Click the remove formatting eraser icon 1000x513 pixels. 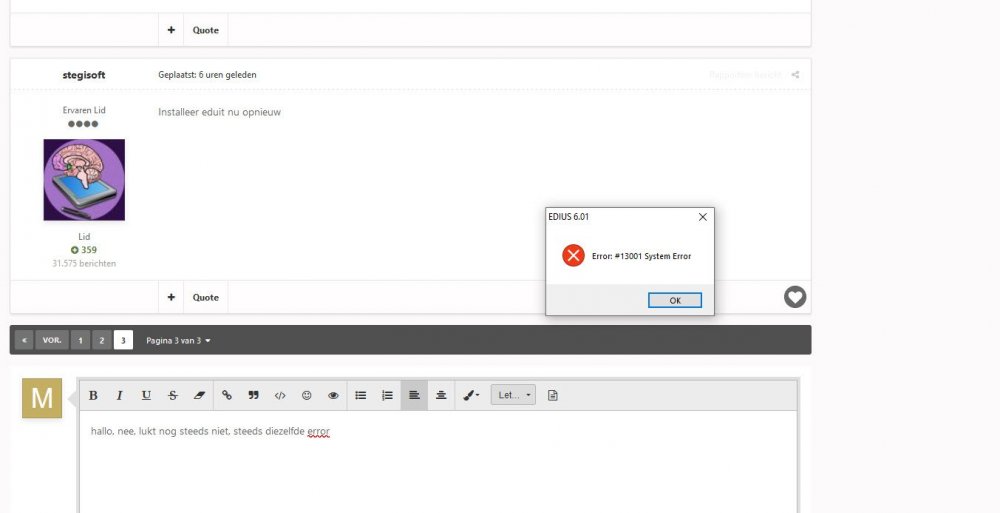(199, 396)
